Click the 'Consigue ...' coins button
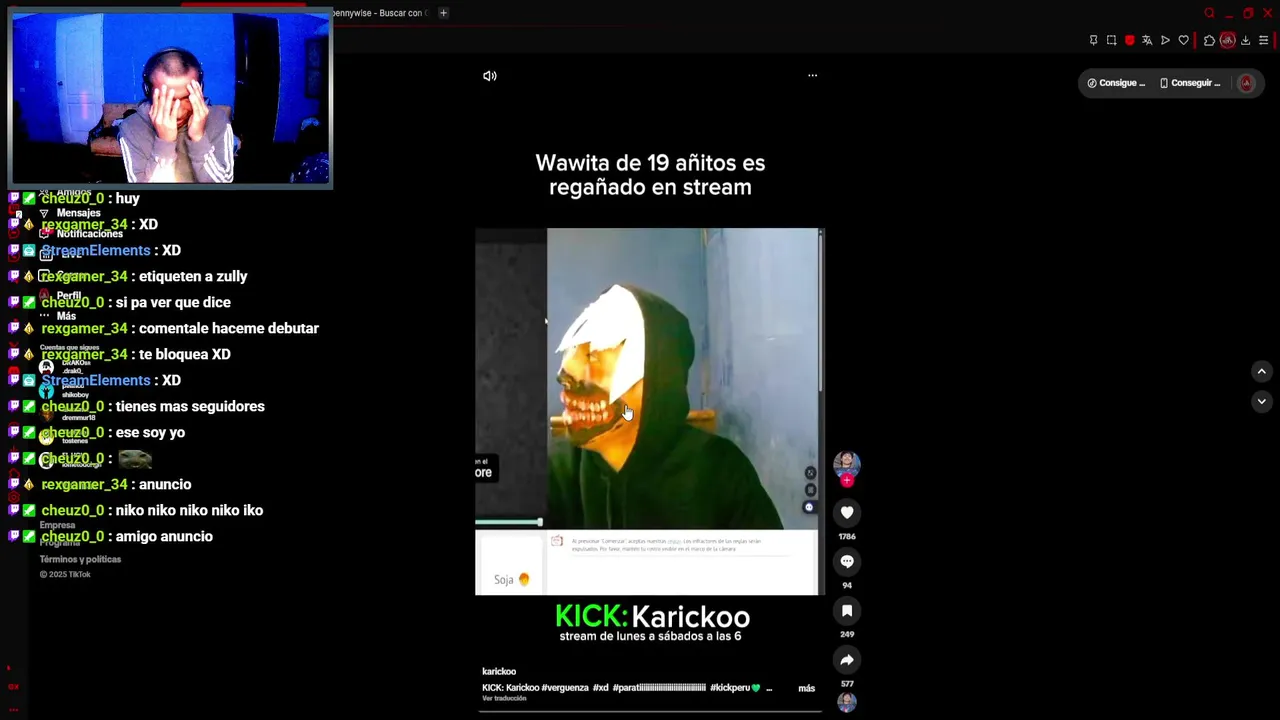Image resolution: width=1280 pixels, height=720 pixels. click(1116, 83)
